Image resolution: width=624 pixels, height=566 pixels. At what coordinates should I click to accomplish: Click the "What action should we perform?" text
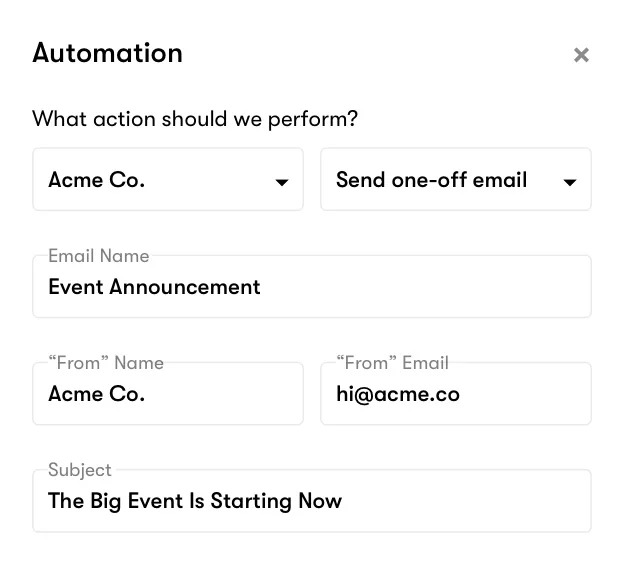point(195,119)
